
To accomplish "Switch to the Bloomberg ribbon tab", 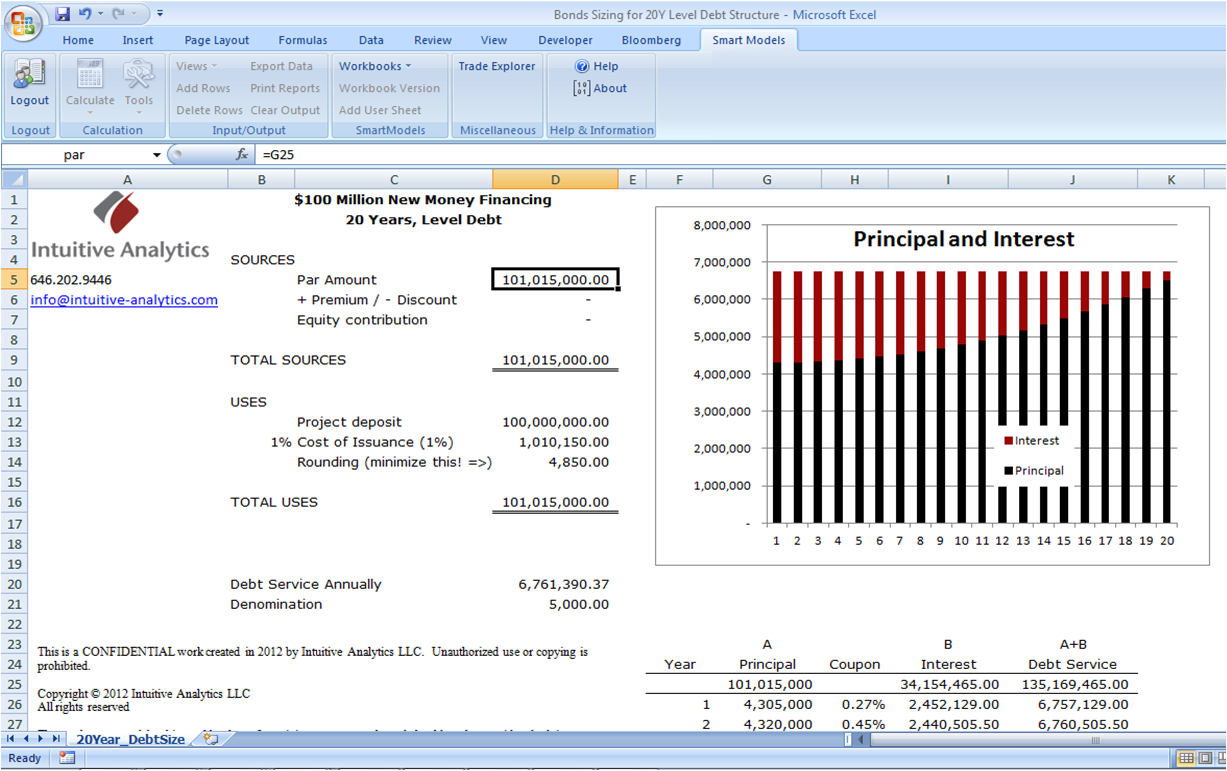I will [x=651, y=40].
